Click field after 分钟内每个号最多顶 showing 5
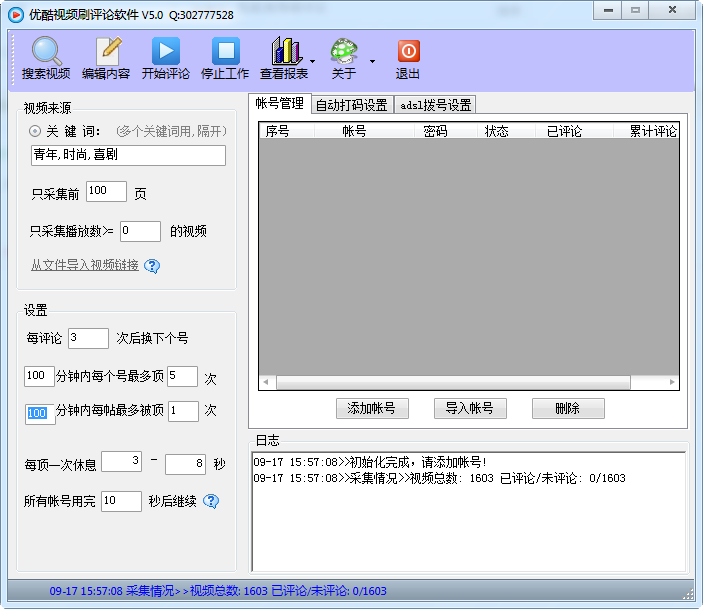 182,376
